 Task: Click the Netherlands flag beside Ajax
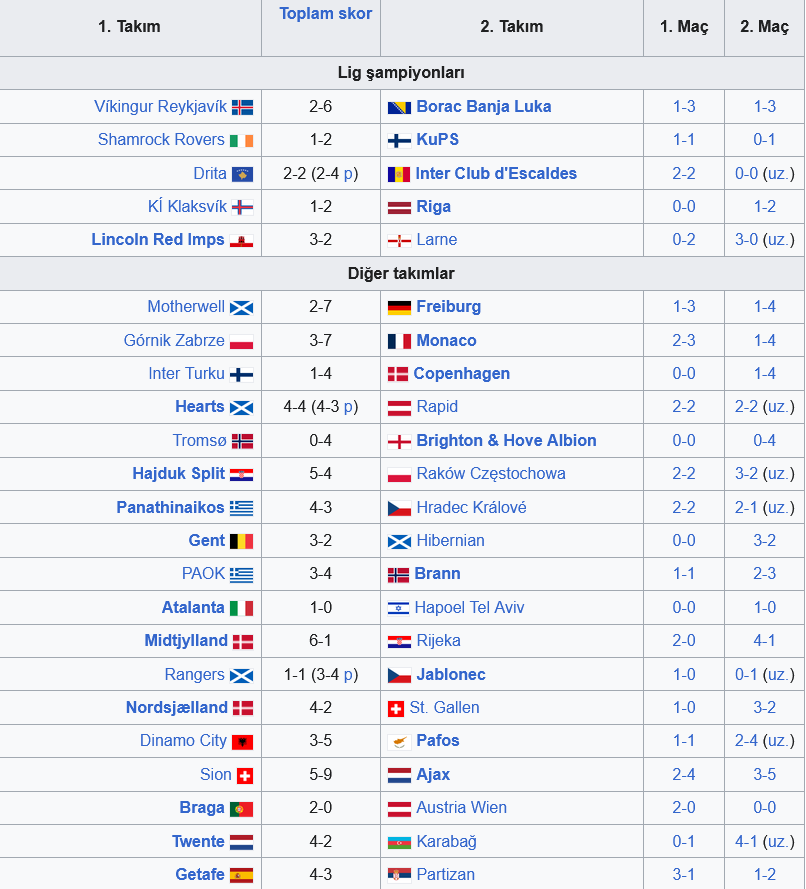[399, 775]
